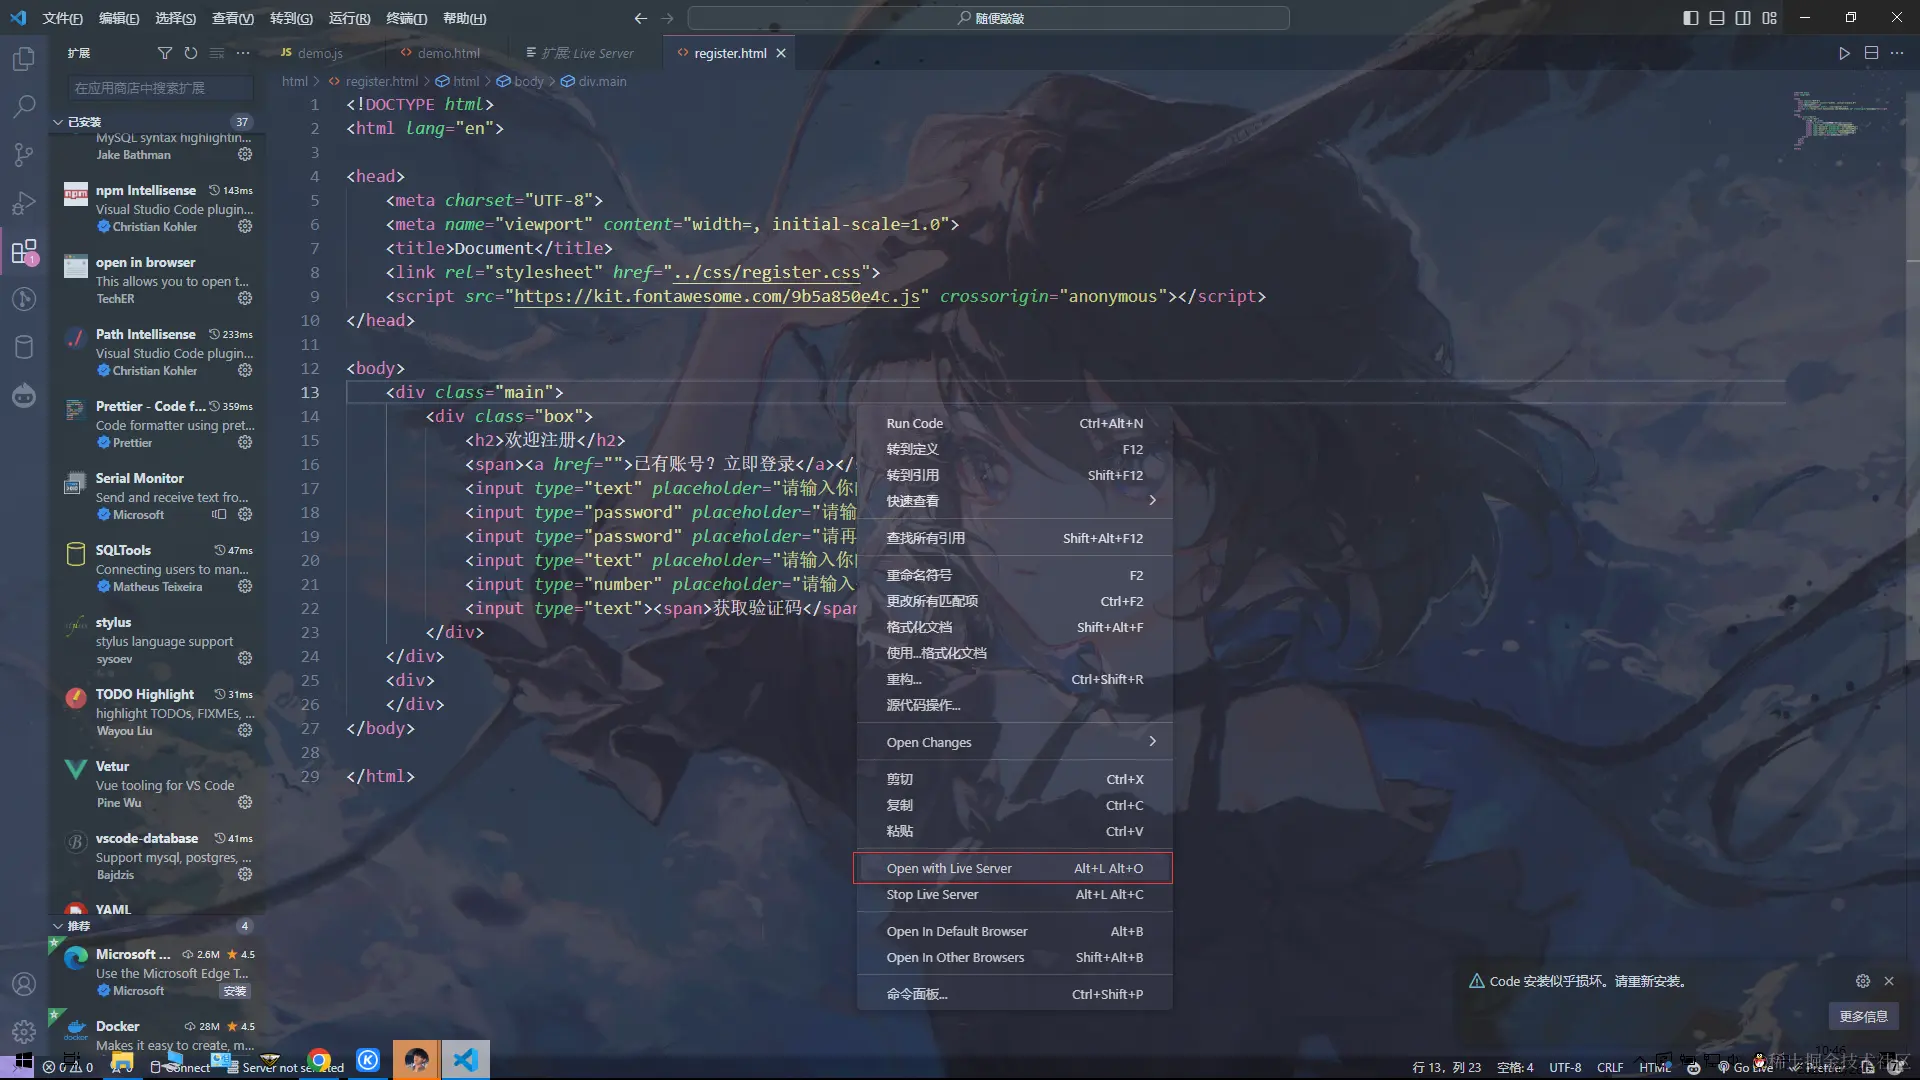Click 更多信息 more info button

(1863, 1016)
